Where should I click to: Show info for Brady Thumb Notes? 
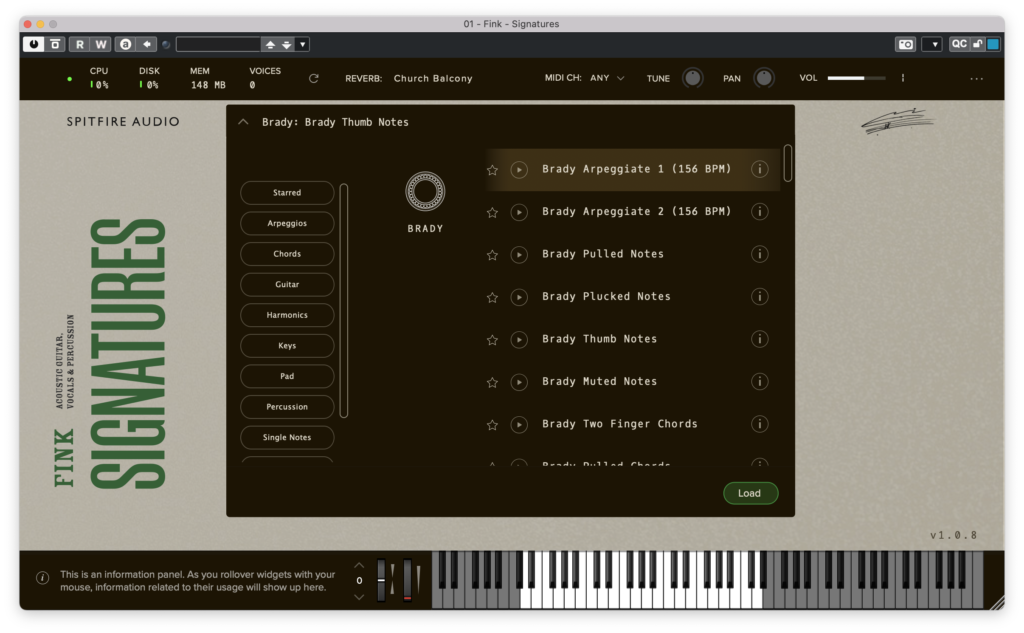[760, 339]
